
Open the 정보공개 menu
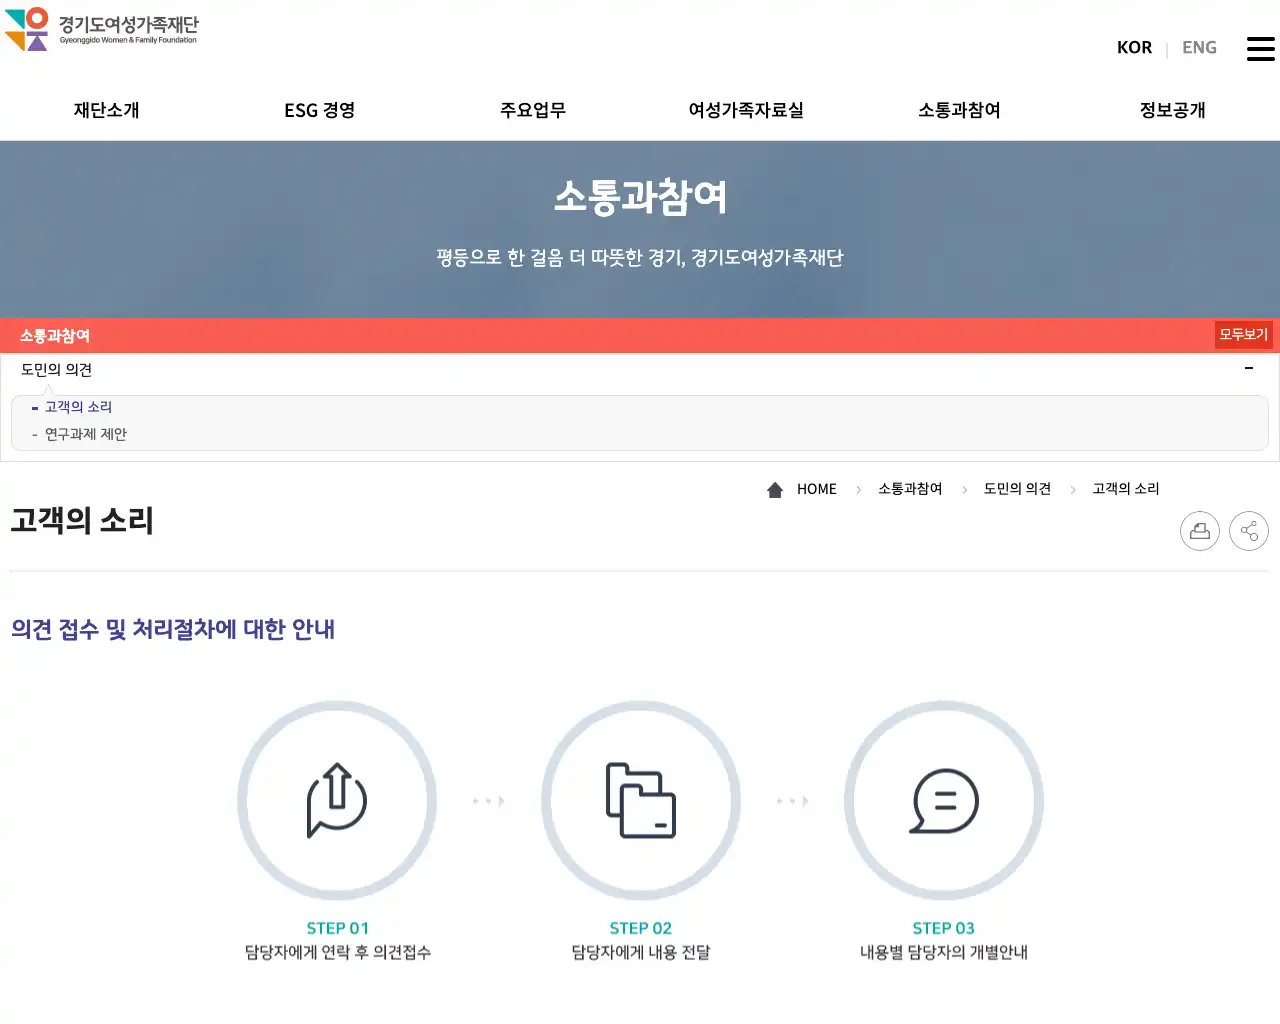[1173, 110]
